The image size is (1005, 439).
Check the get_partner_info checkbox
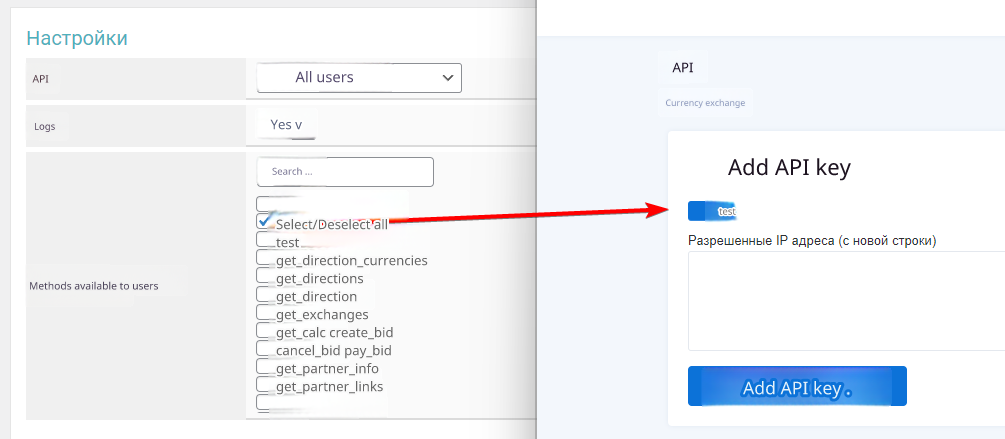(265, 368)
